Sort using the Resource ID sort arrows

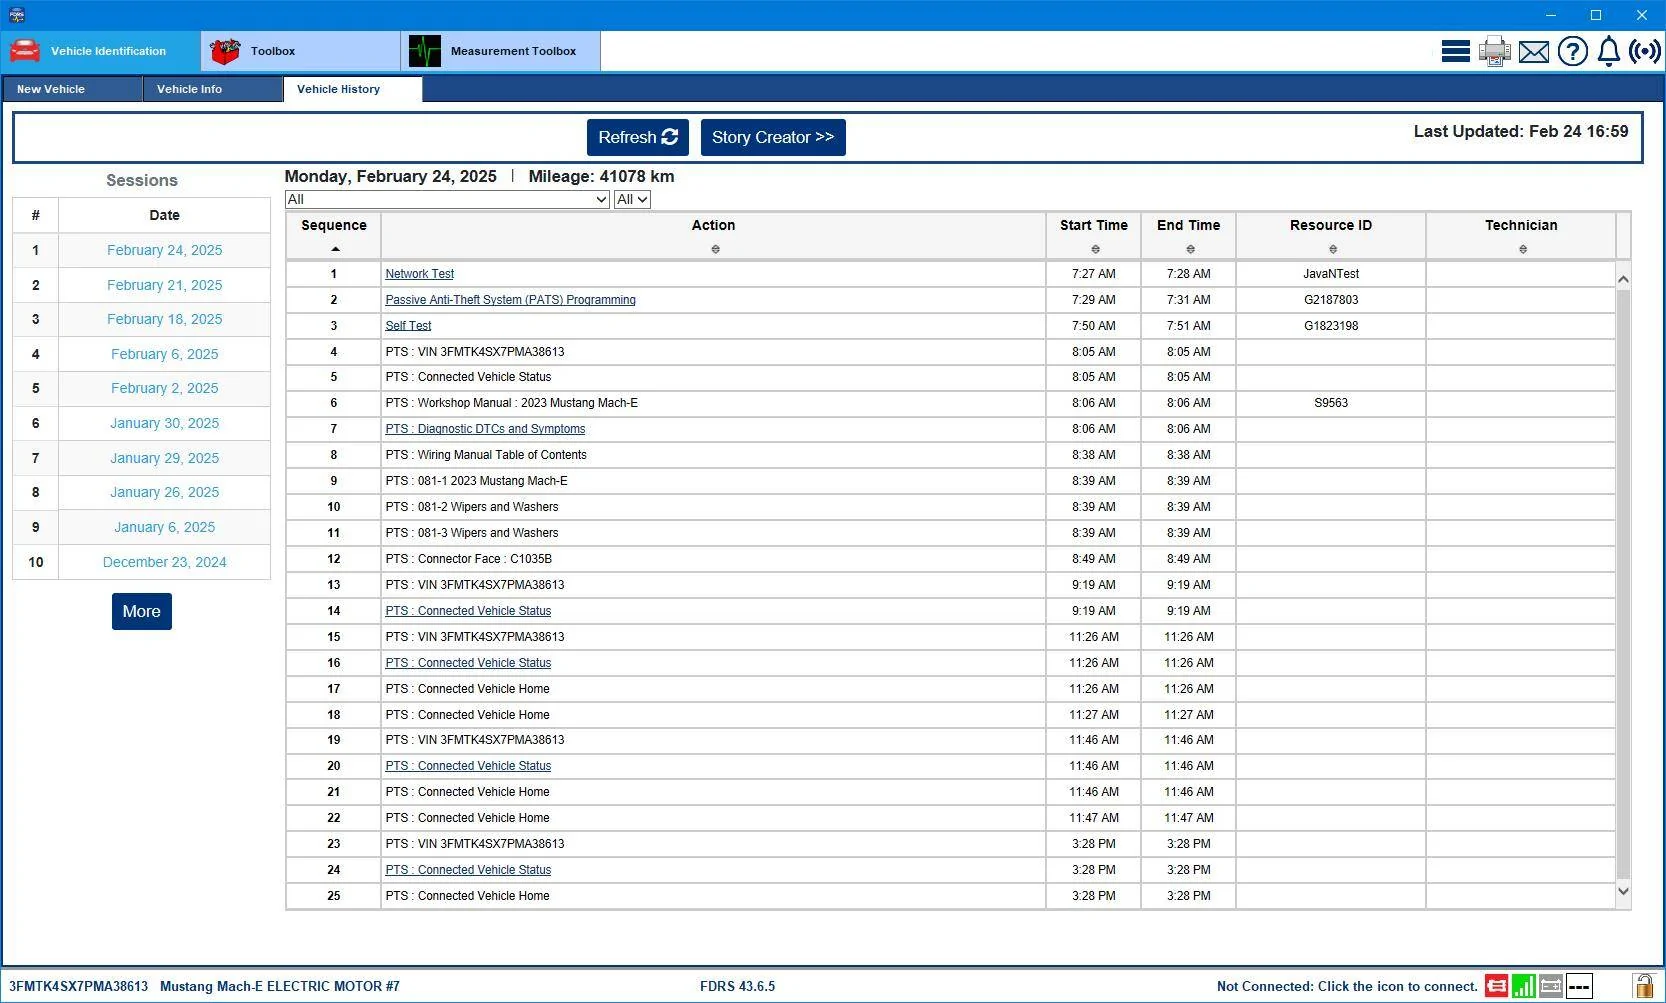pyautogui.click(x=1333, y=249)
